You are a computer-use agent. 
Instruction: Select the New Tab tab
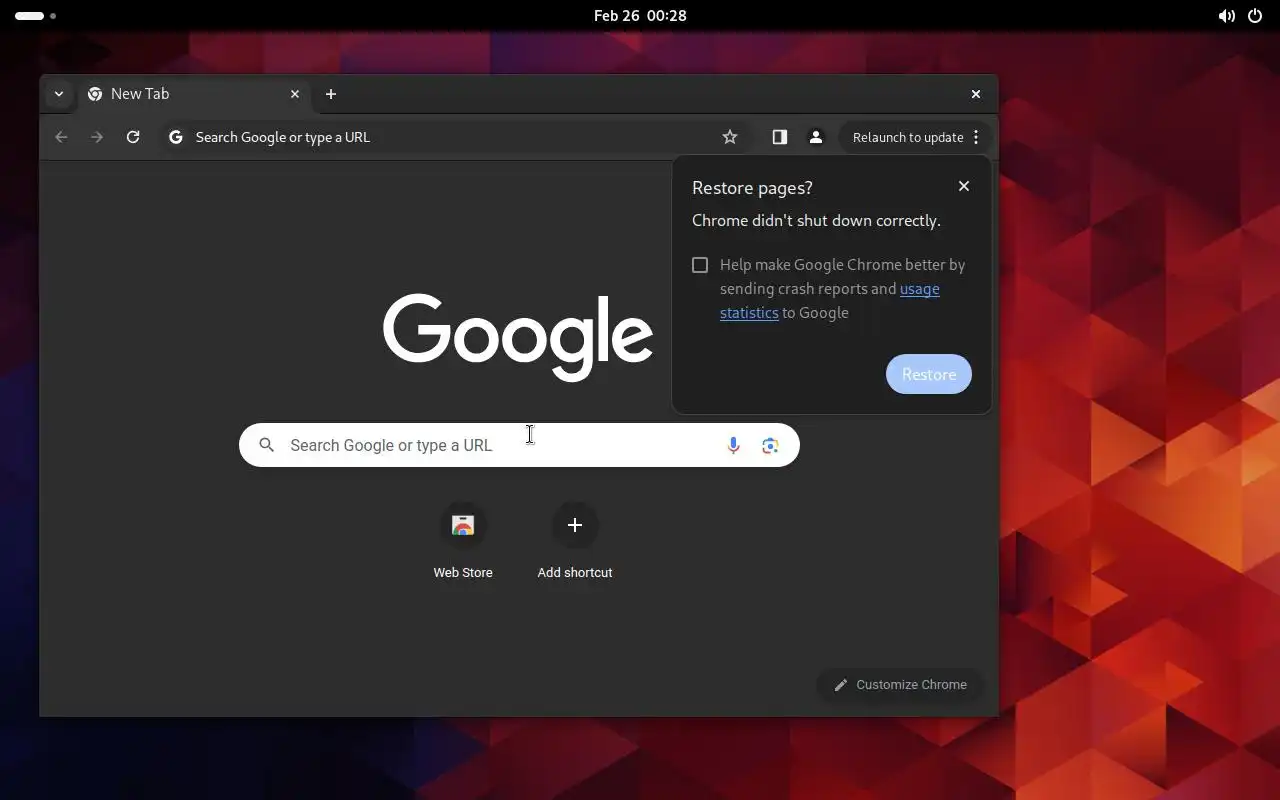[195, 94]
